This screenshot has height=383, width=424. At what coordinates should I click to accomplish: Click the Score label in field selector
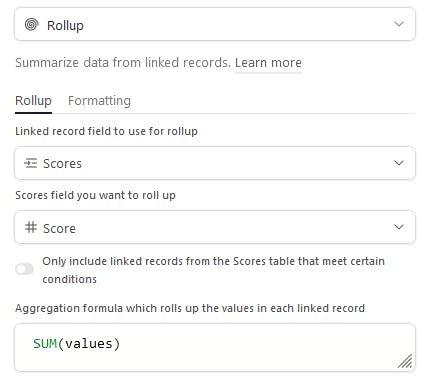click(x=59, y=228)
